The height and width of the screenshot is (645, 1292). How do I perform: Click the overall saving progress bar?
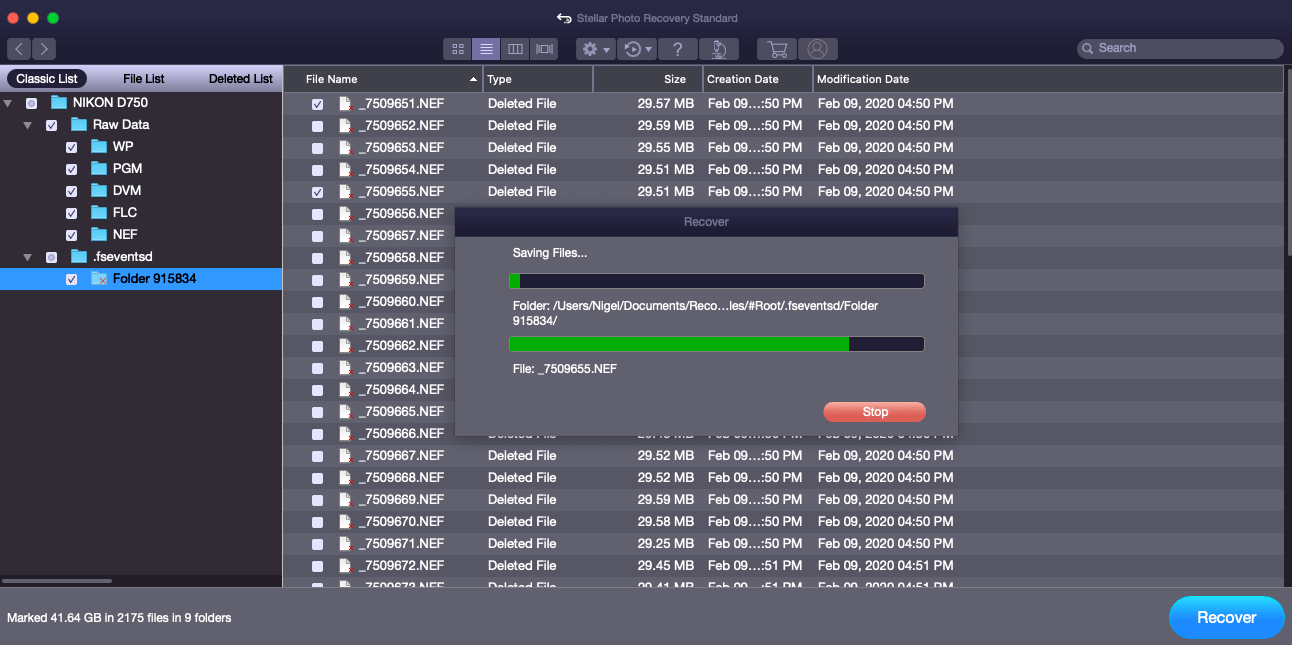[717, 281]
